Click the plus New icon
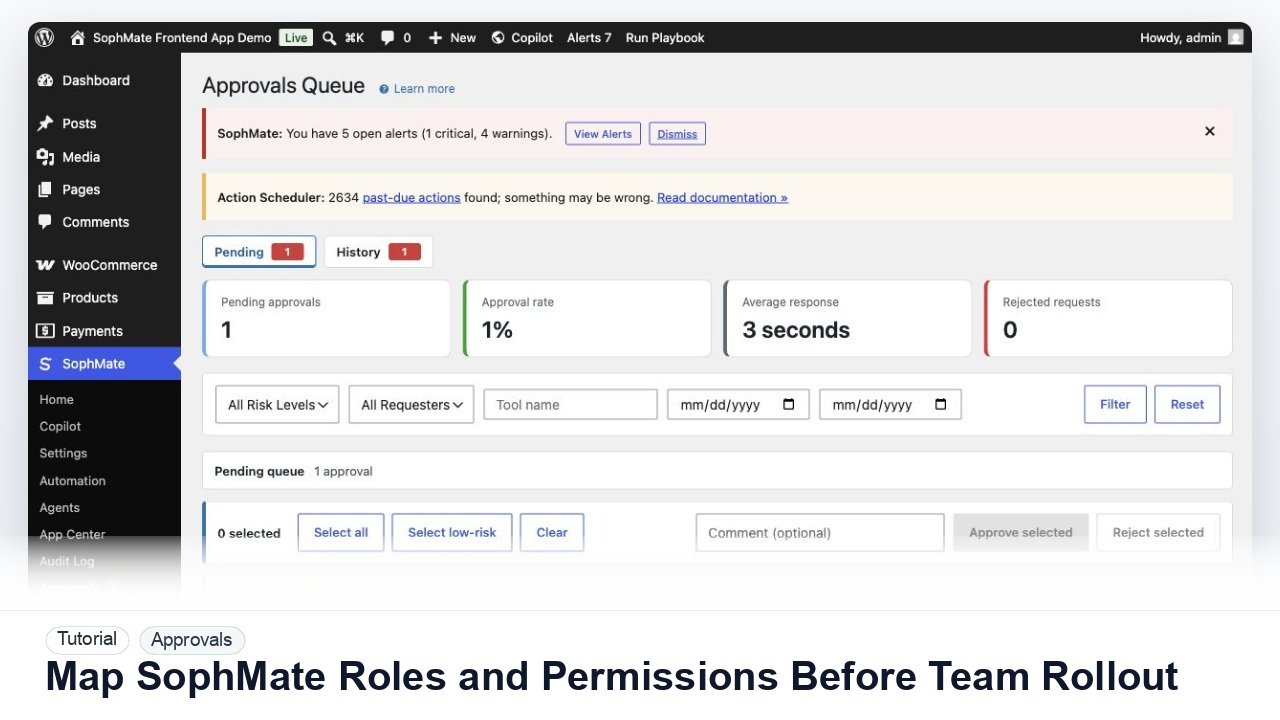 pos(435,38)
